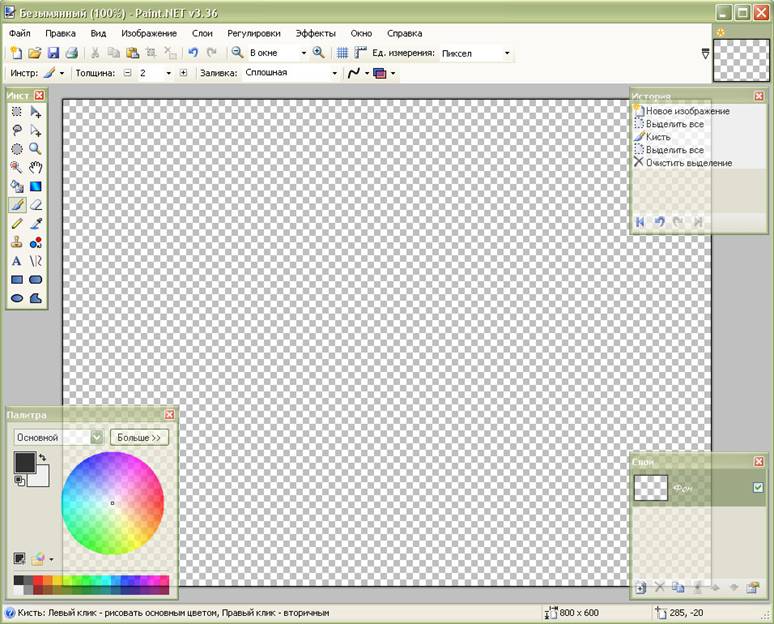
Task: Select the Paint Bucket tool
Action: [17, 186]
